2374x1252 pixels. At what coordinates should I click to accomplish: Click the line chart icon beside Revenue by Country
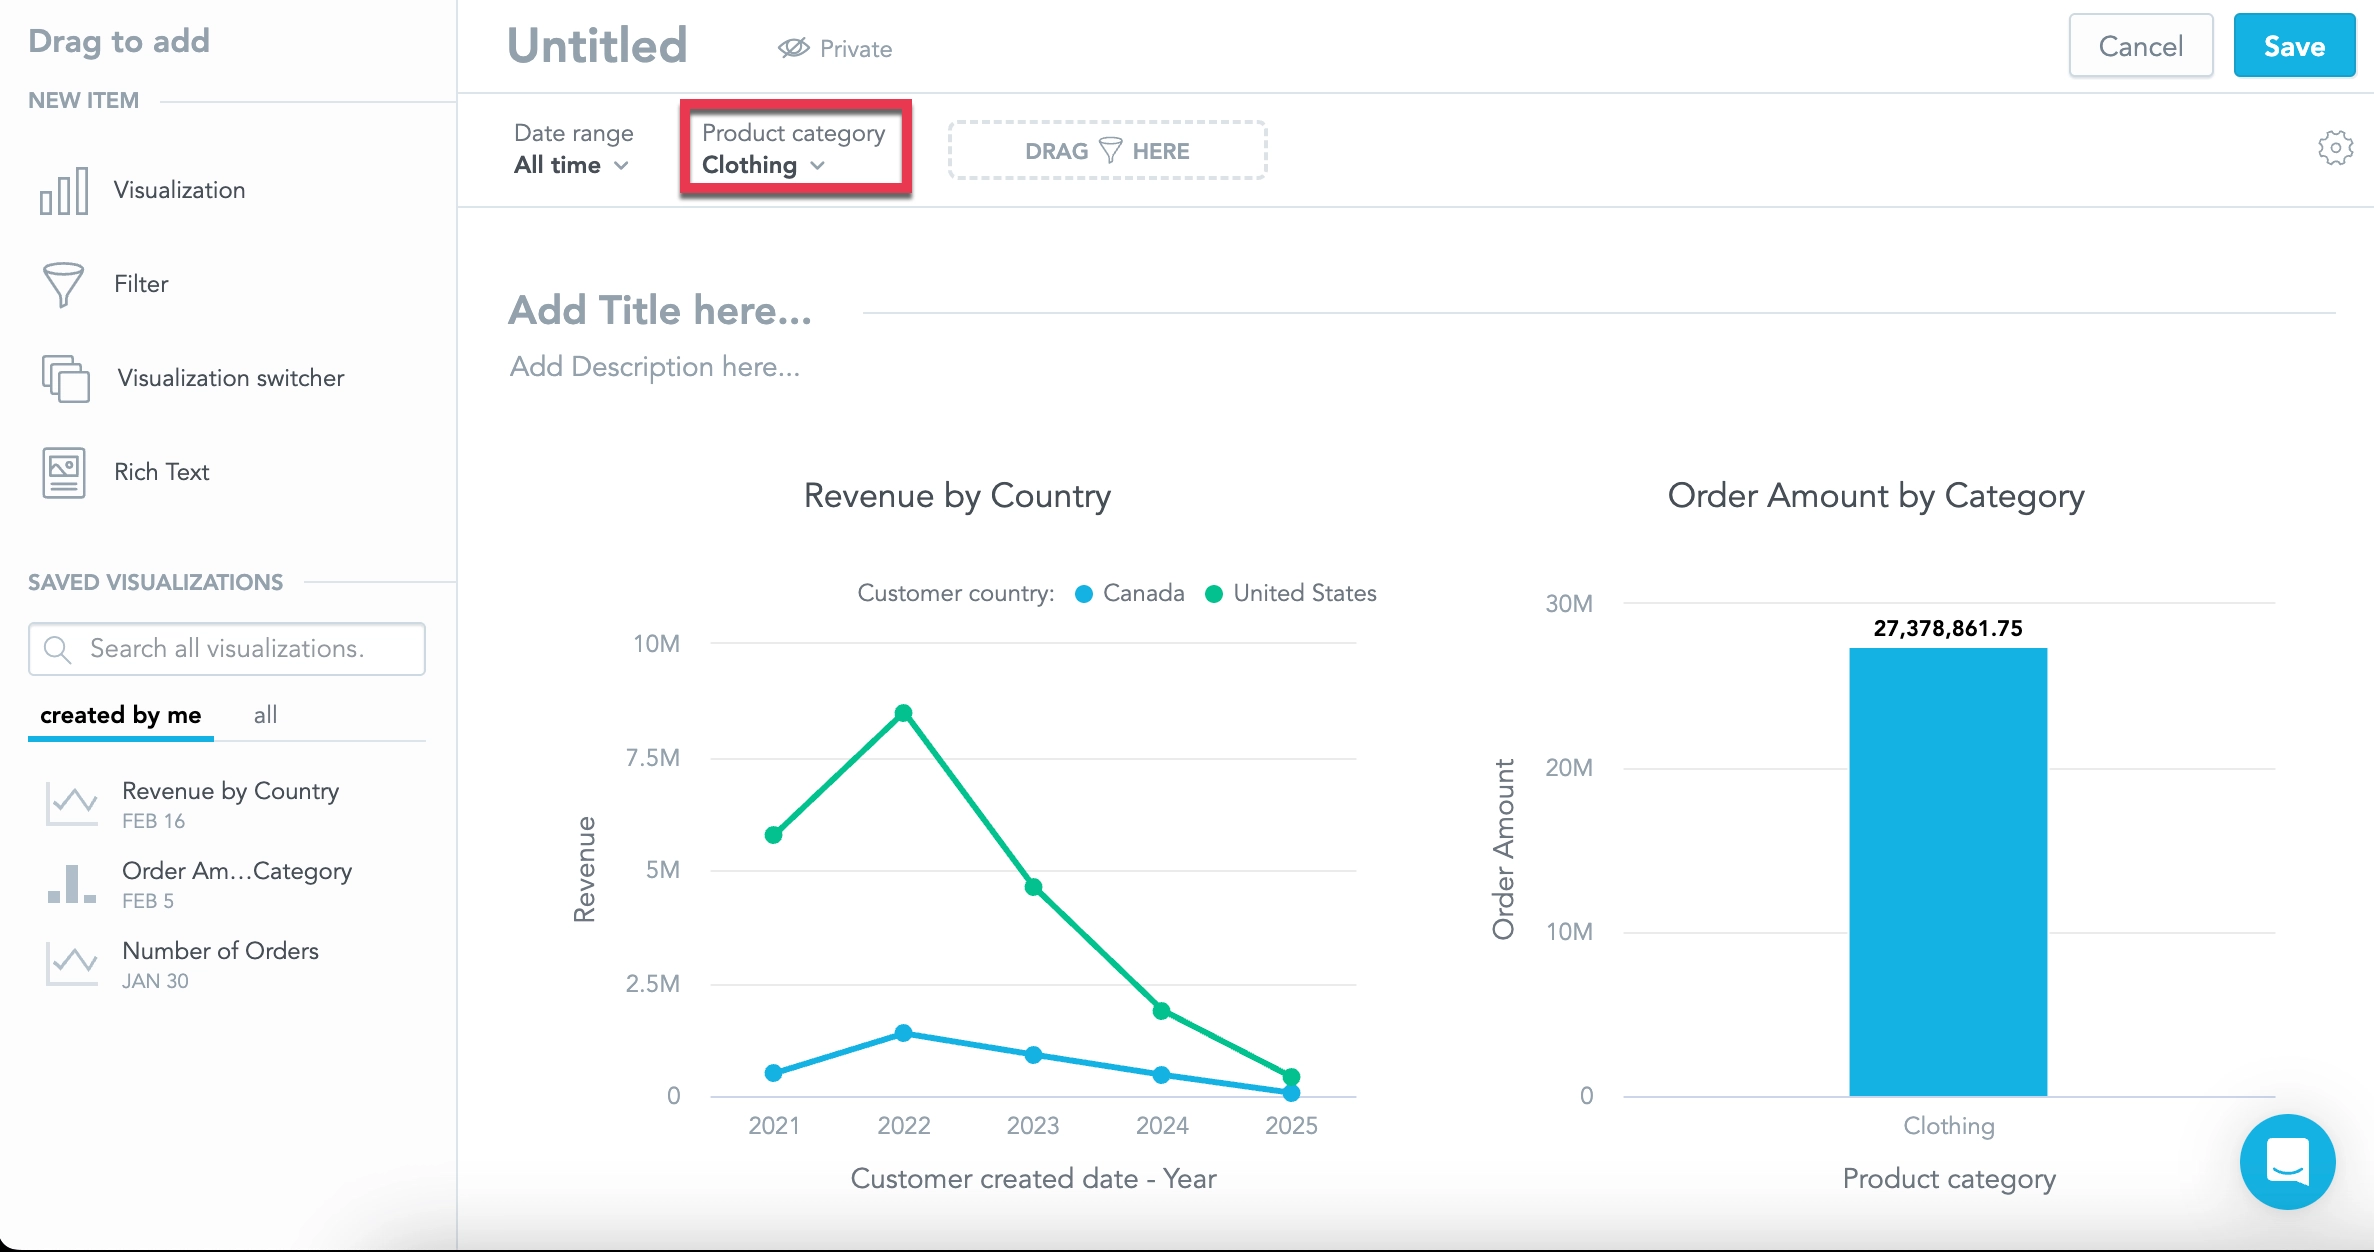[x=71, y=803]
